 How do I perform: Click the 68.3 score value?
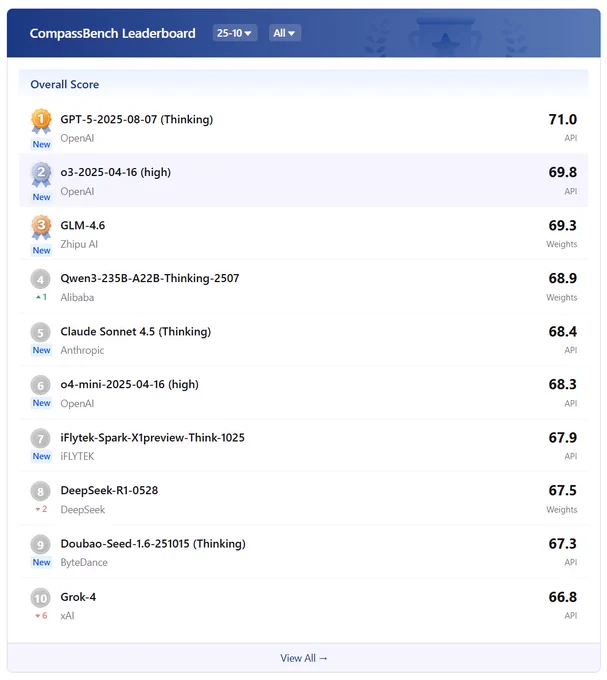562,385
